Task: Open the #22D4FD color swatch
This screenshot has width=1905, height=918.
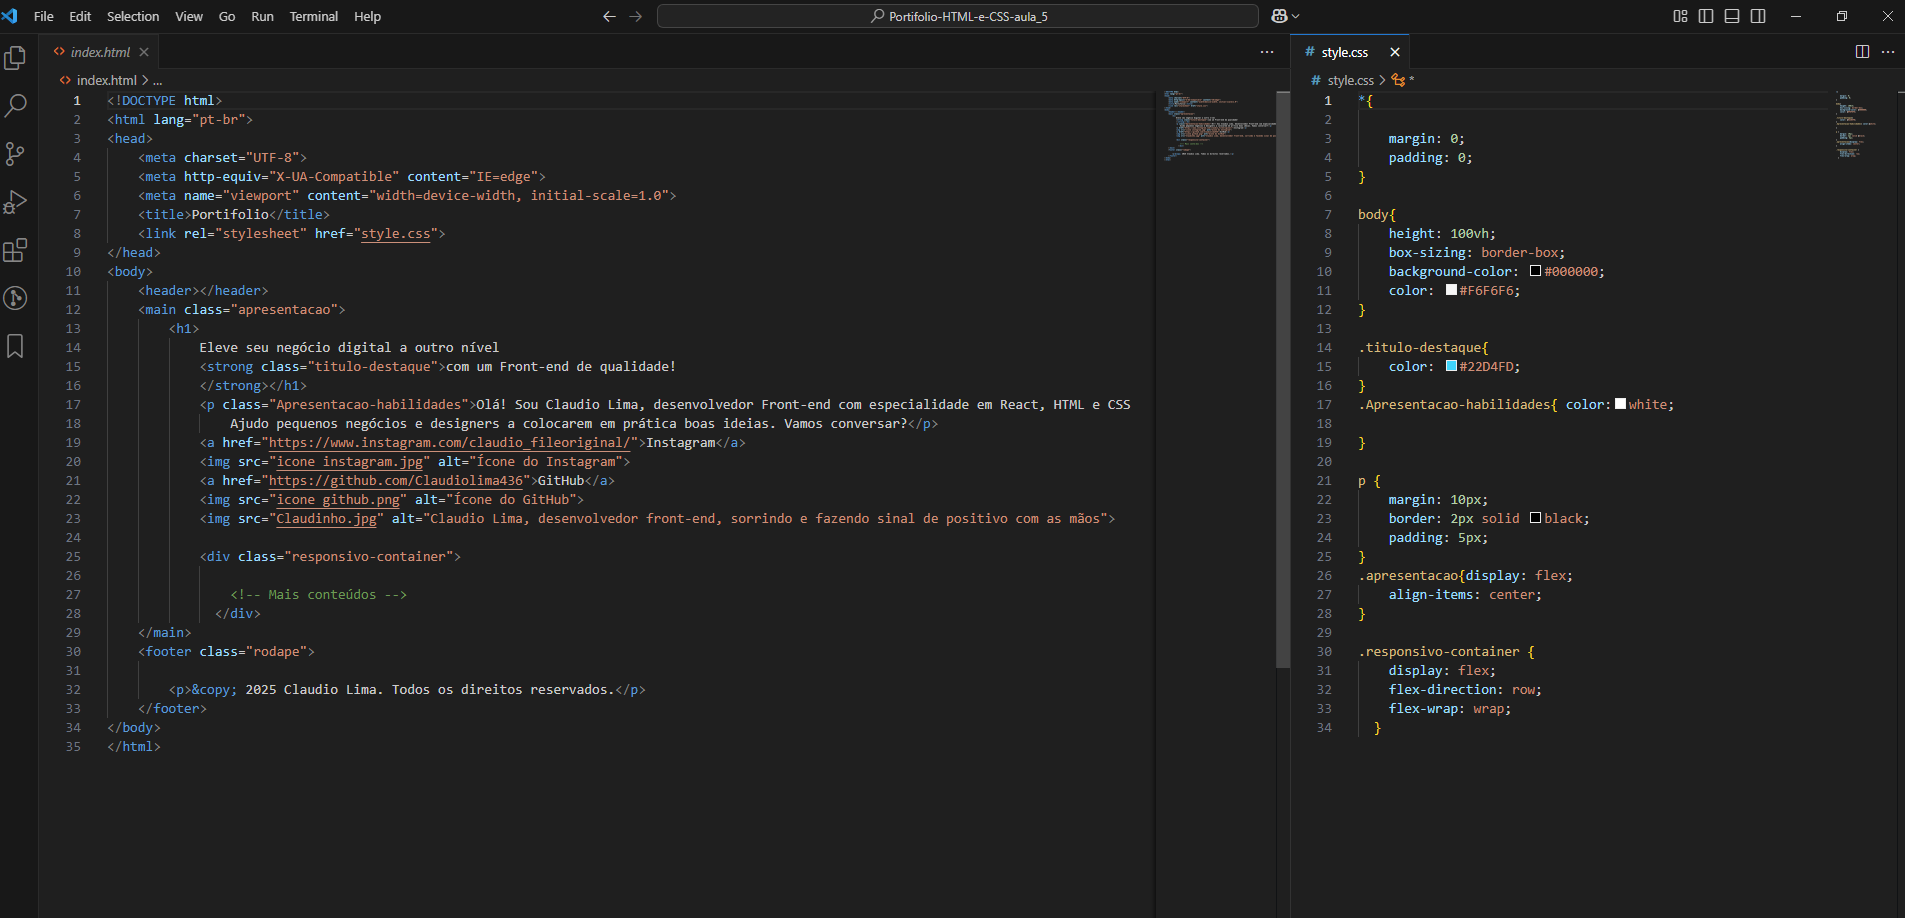Action: tap(1451, 366)
